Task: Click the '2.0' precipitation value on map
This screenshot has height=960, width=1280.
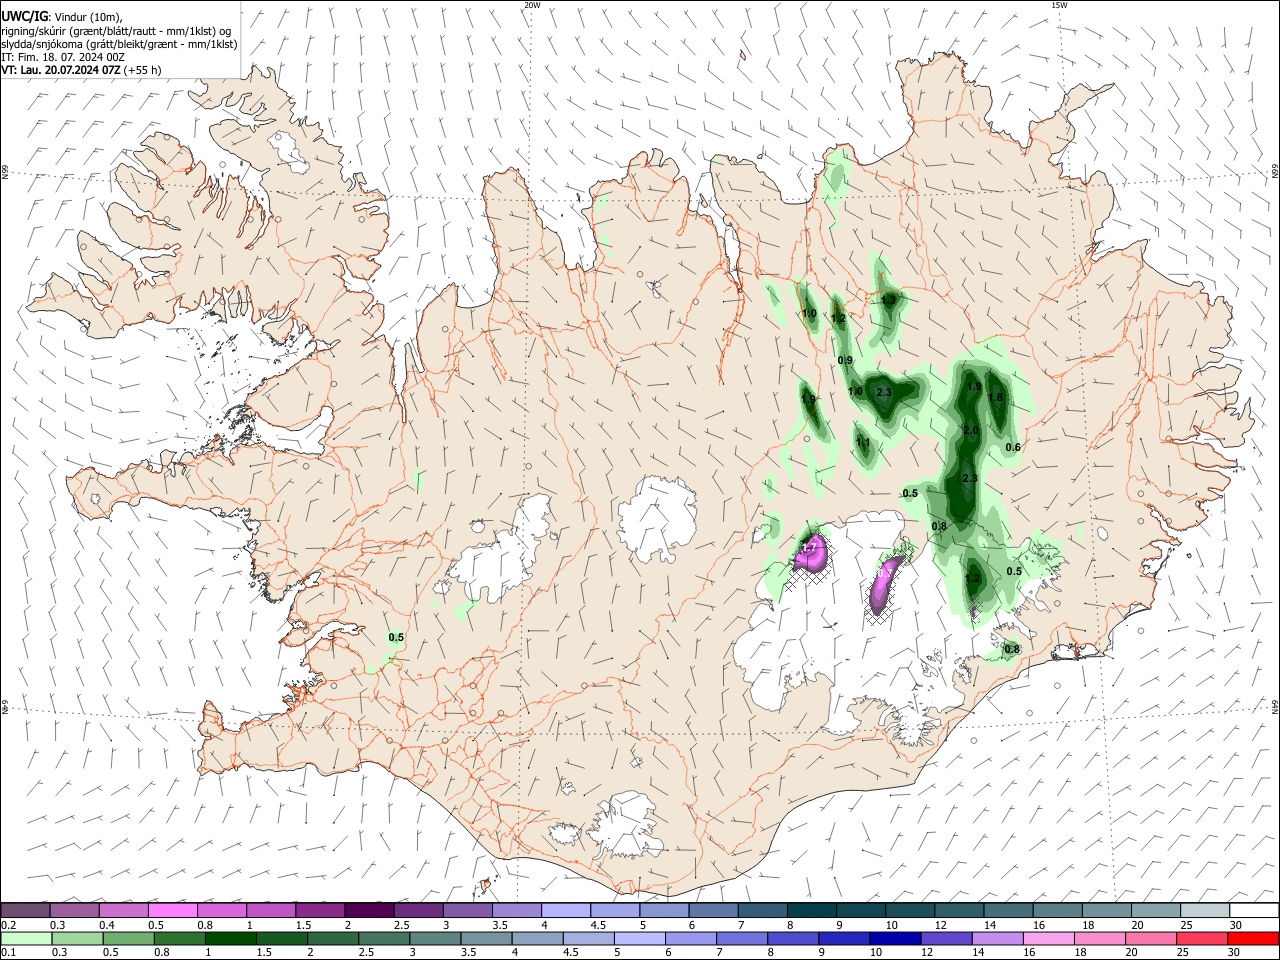Action: [x=970, y=431]
